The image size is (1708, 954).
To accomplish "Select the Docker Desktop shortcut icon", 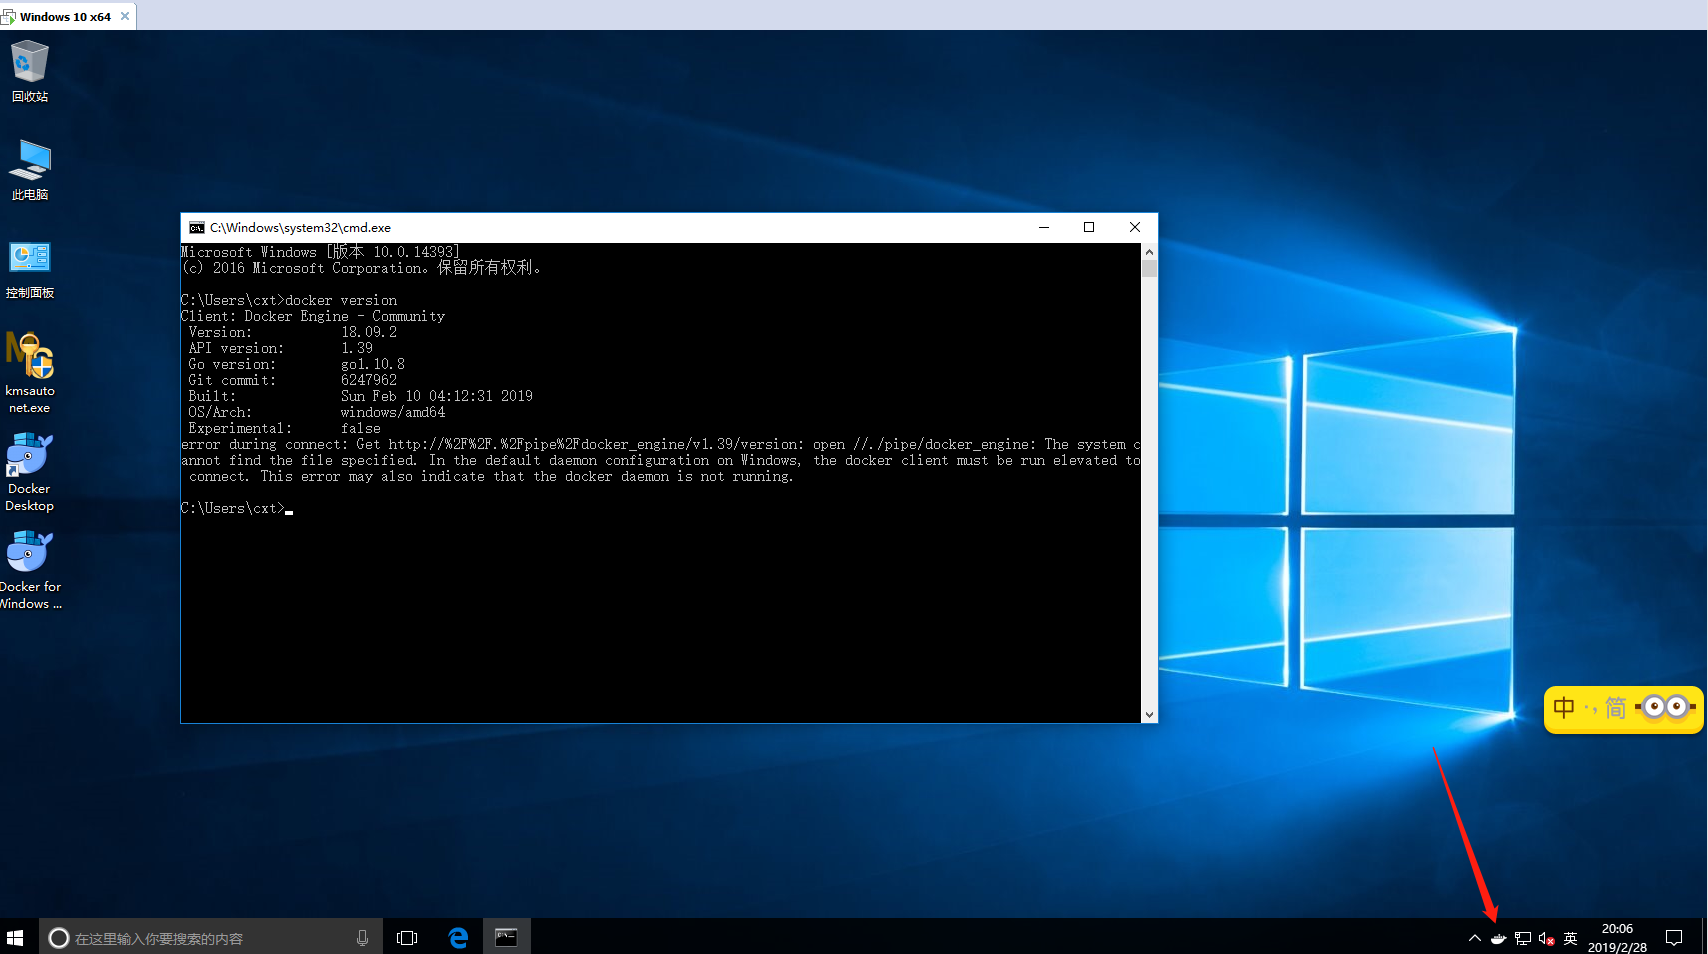I will tap(29, 471).
